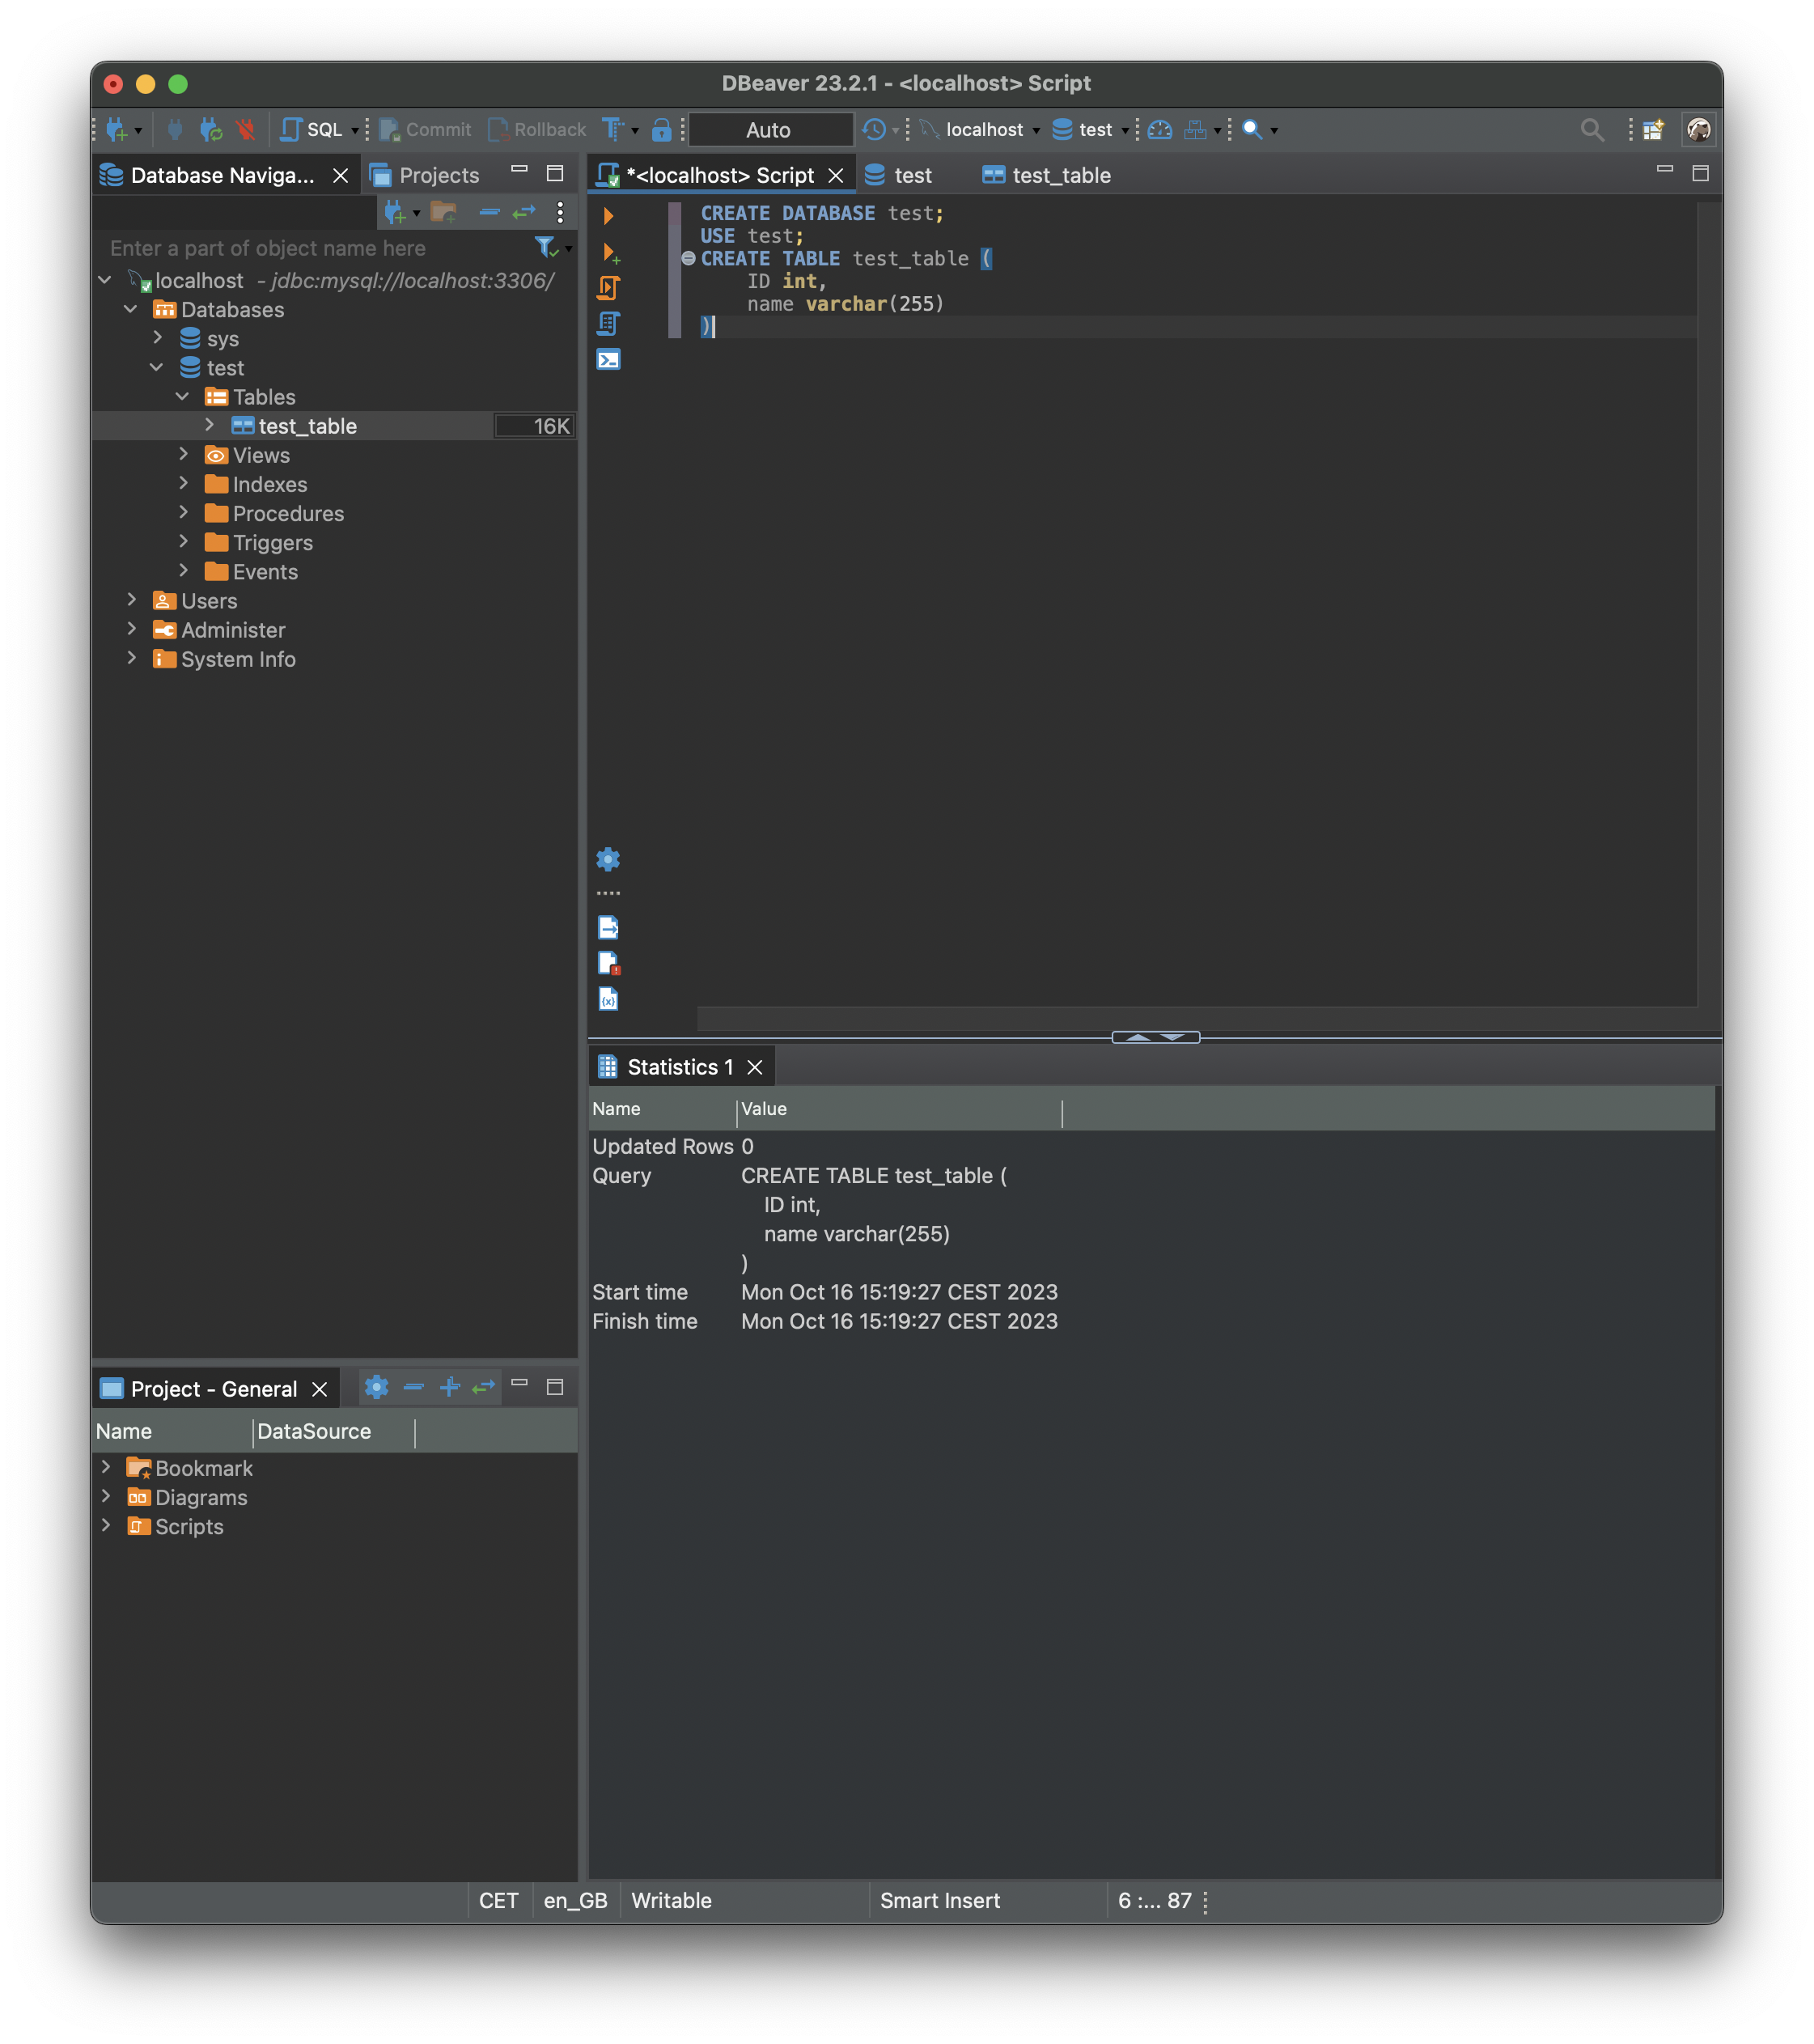Expand the Views folder

[x=183, y=454]
